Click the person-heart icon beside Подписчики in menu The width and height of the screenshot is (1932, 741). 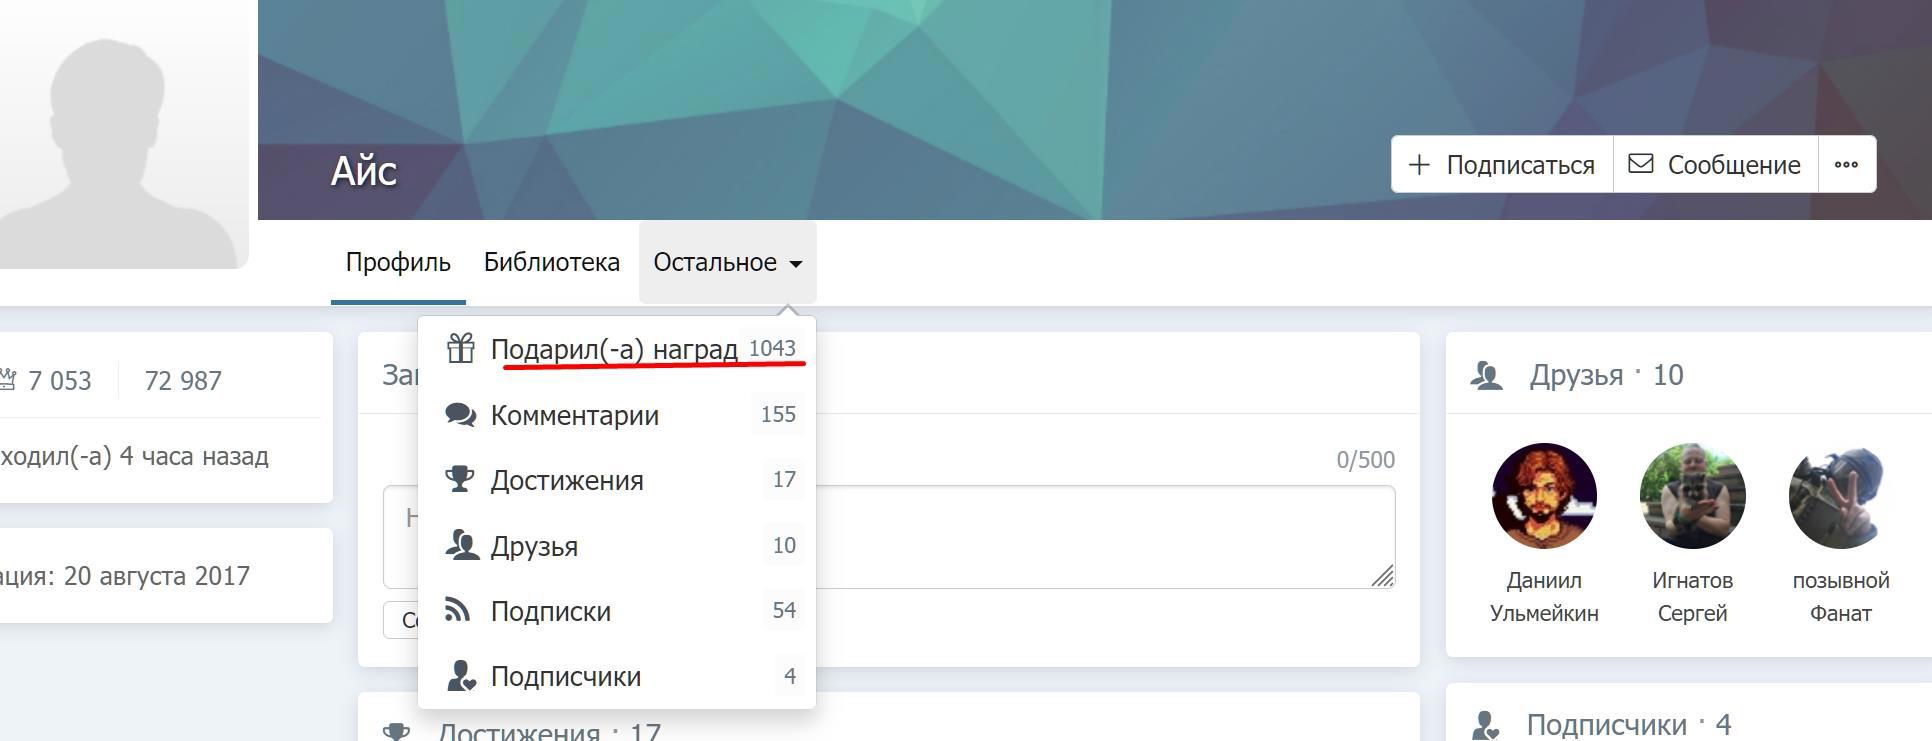[x=460, y=676]
